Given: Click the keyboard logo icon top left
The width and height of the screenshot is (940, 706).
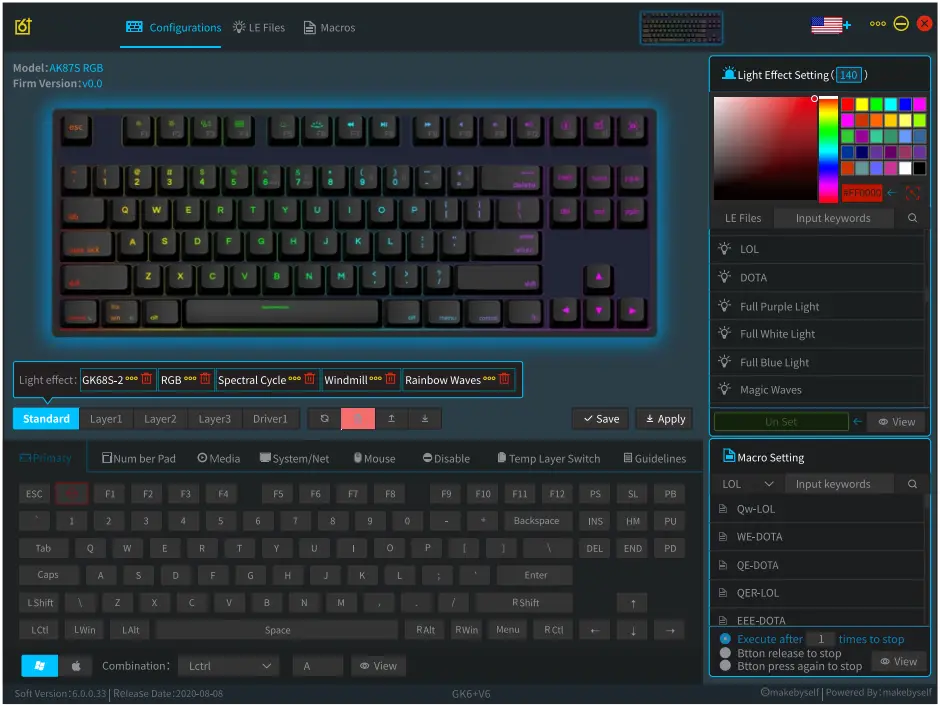Looking at the screenshot, I should [x=24, y=27].
